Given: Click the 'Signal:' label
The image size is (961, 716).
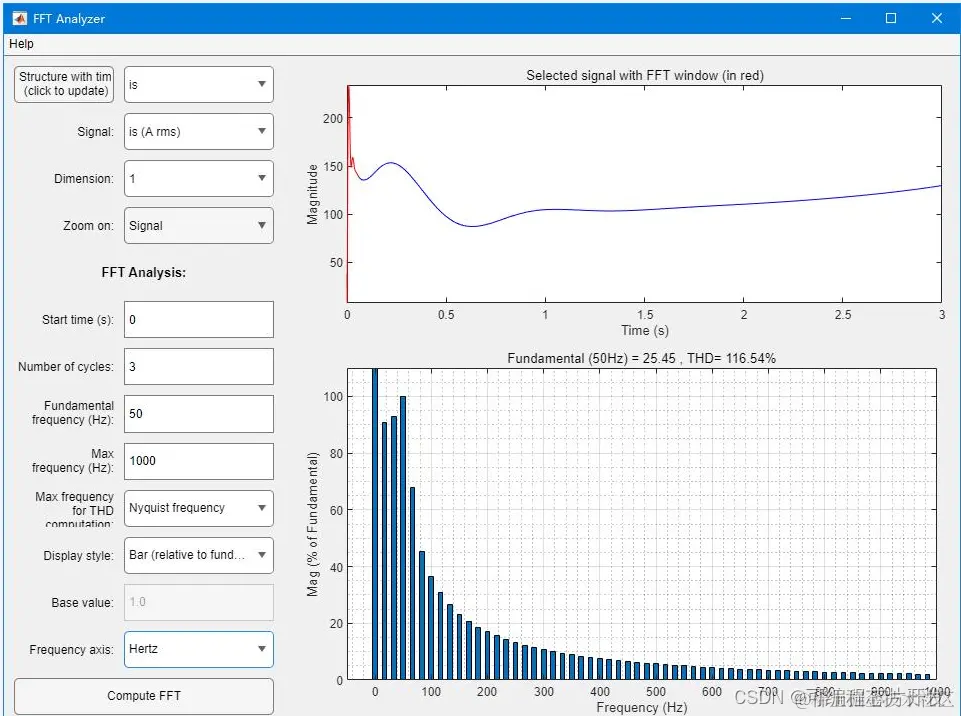Looking at the screenshot, I should [95, 132].
